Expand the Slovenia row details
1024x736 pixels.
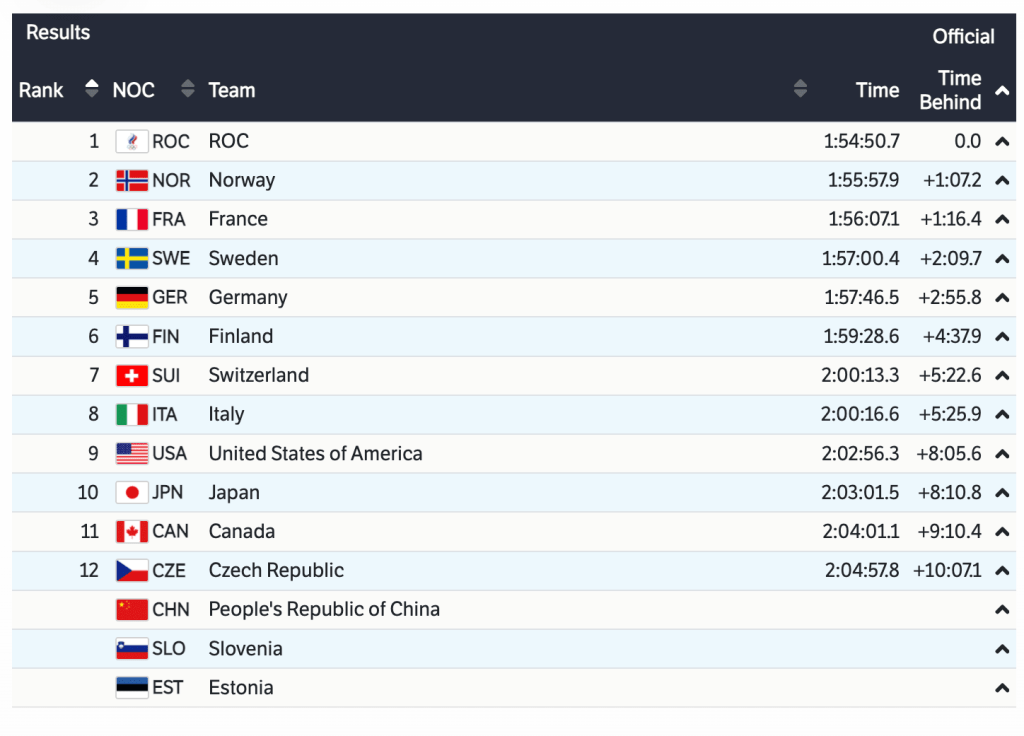pyautogui.click(x=1001, y=649)
